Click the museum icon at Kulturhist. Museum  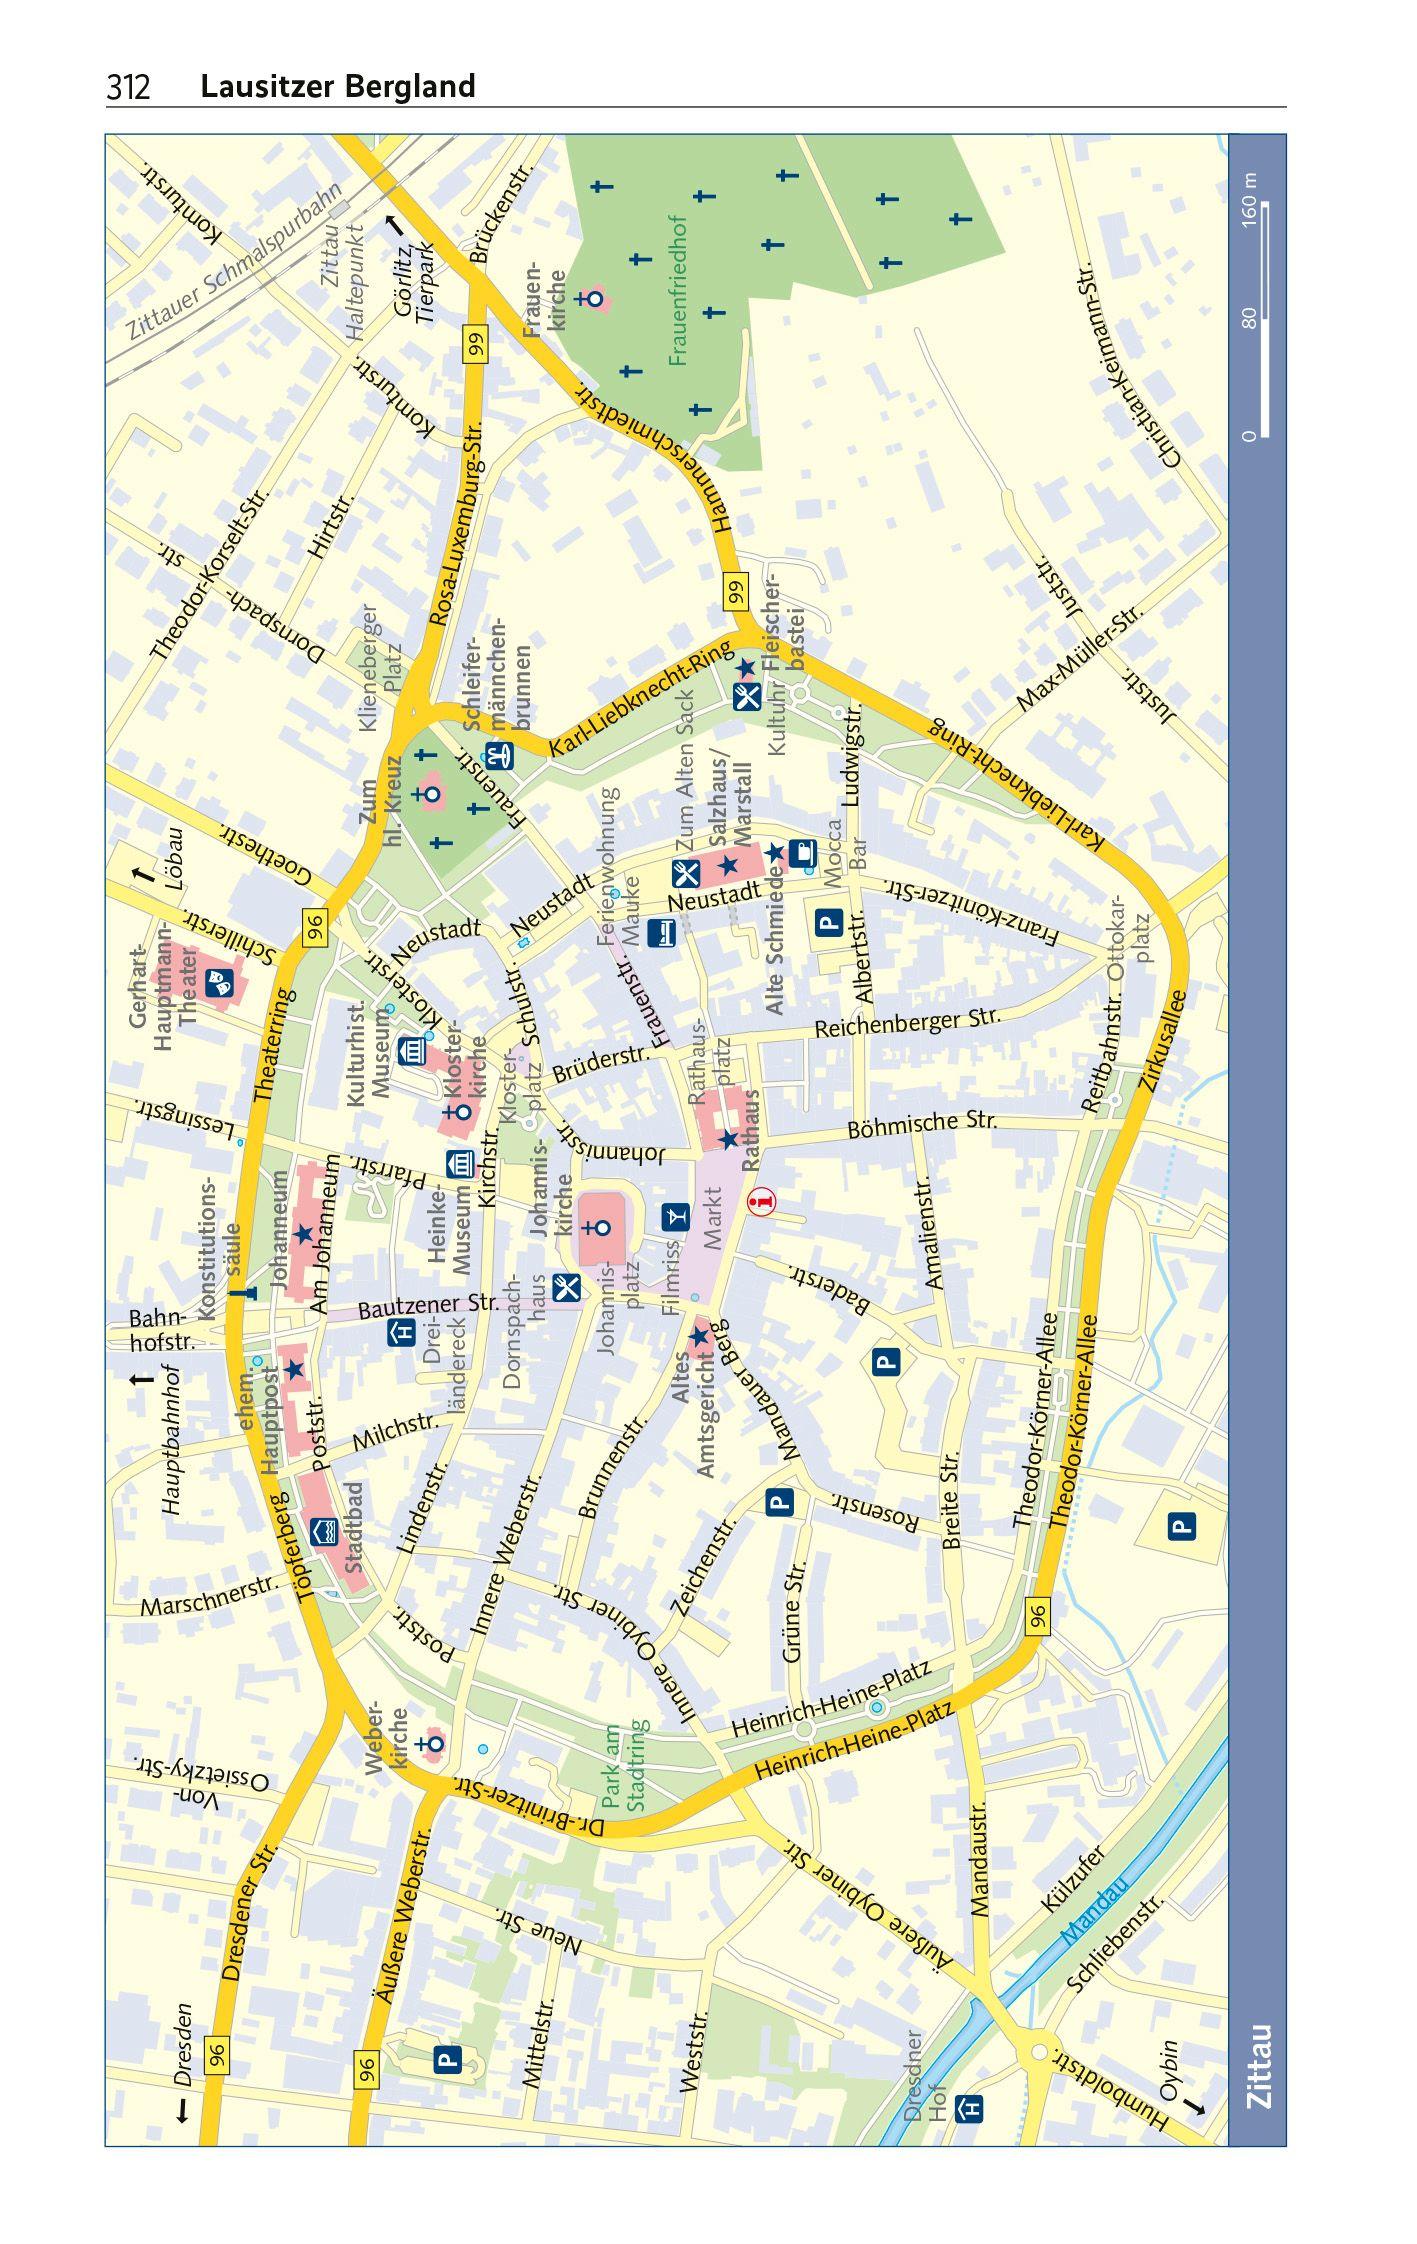[411, 1051]
